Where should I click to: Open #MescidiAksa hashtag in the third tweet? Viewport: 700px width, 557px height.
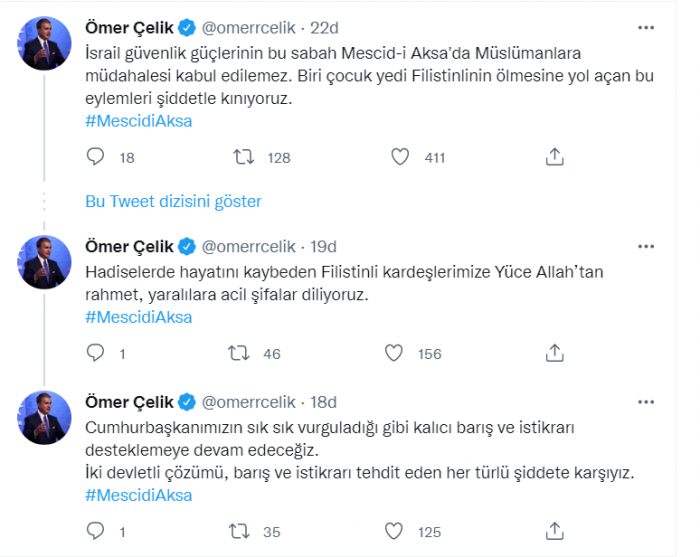139,495
